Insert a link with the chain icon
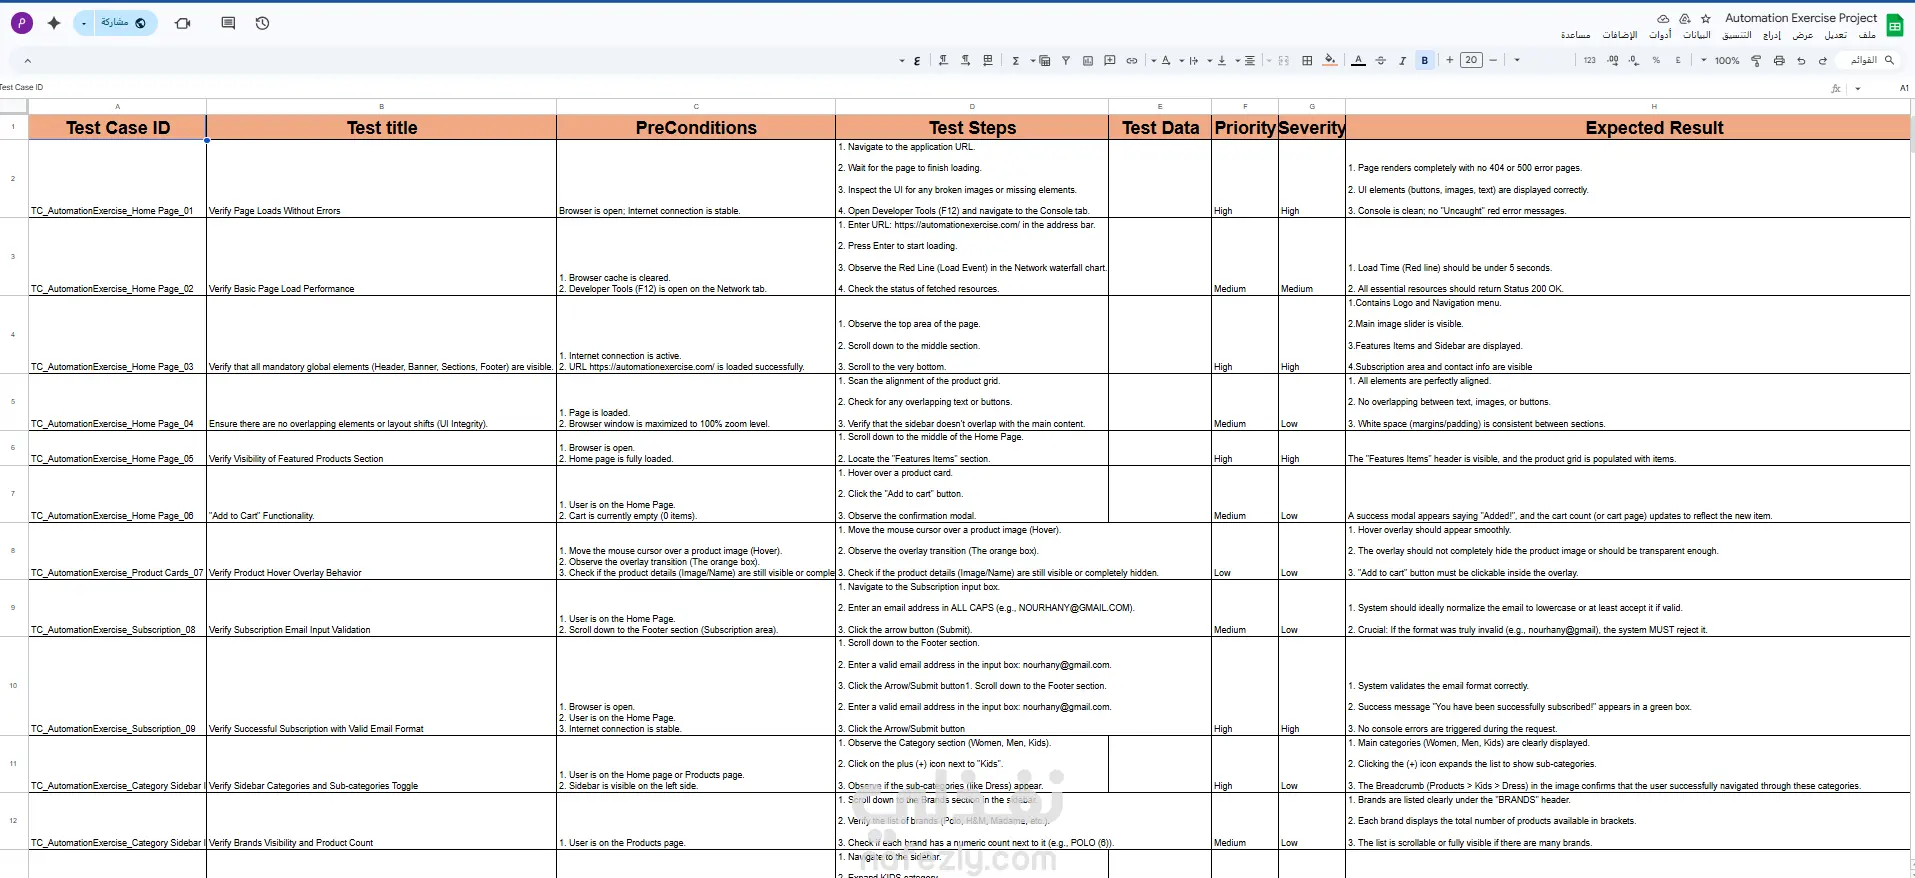1915x878 pixels. pos(1132,60)
